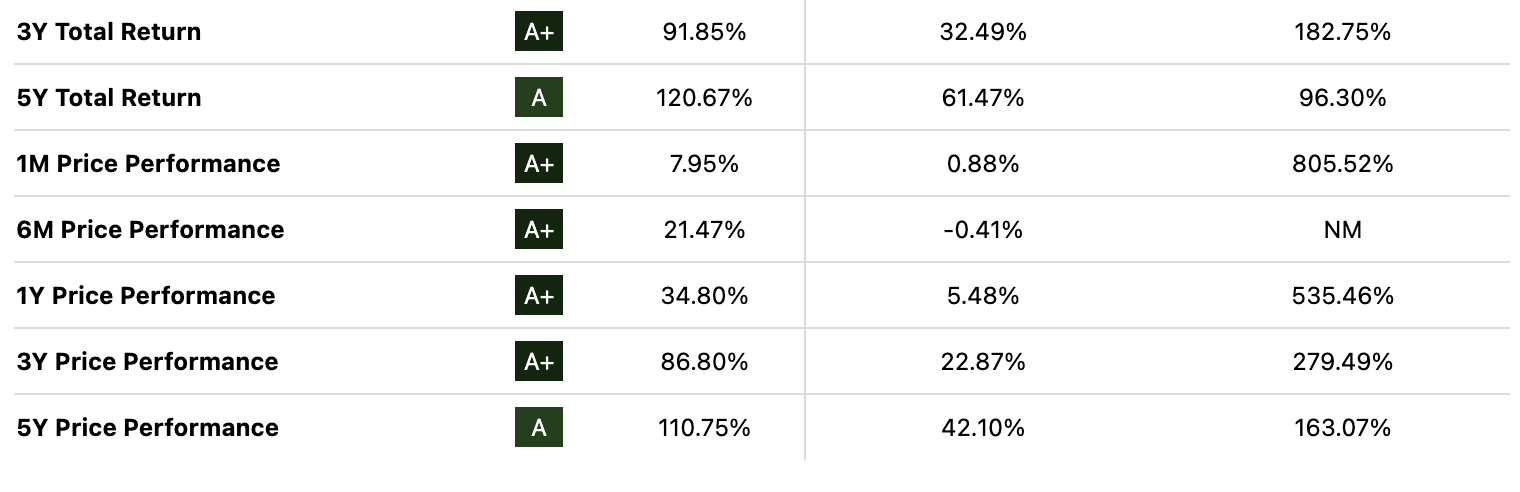Image resolution: width=1520 pixels, height=492 pixels.
Task: Click the 535.46% value
Action: point(1342,296)
